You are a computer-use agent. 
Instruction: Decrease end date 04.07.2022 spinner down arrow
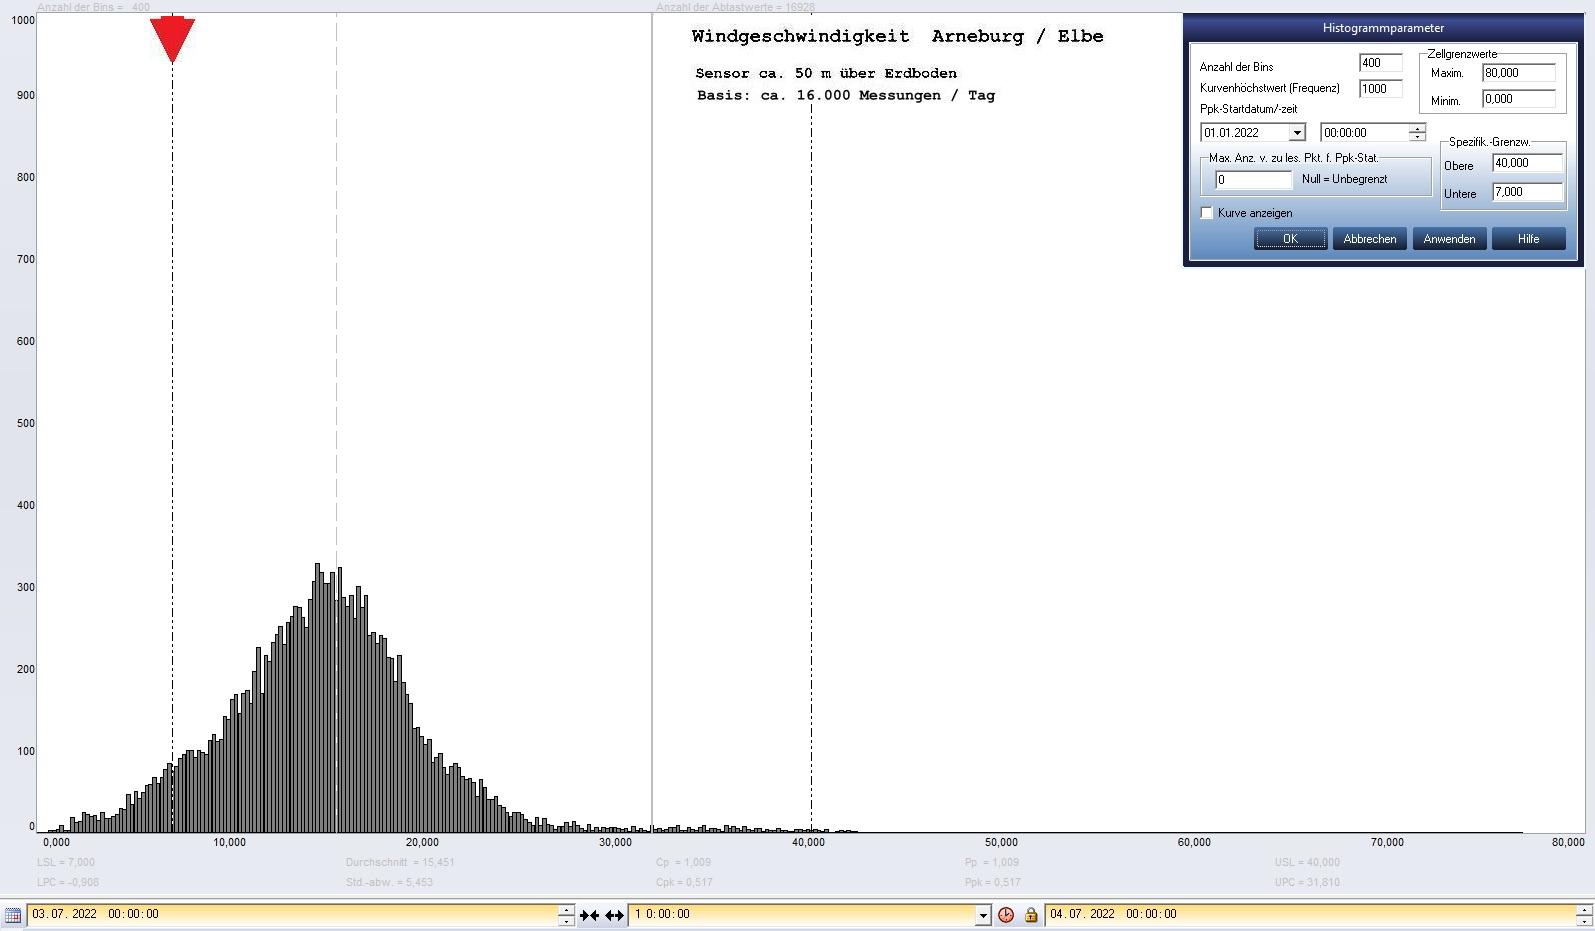click(1584, 920)
